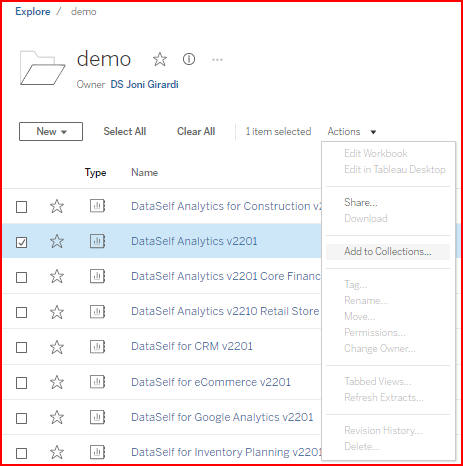463x466 pixels.
Task: Choose Add to Collections menu item
Action: [x=388, y=252]
